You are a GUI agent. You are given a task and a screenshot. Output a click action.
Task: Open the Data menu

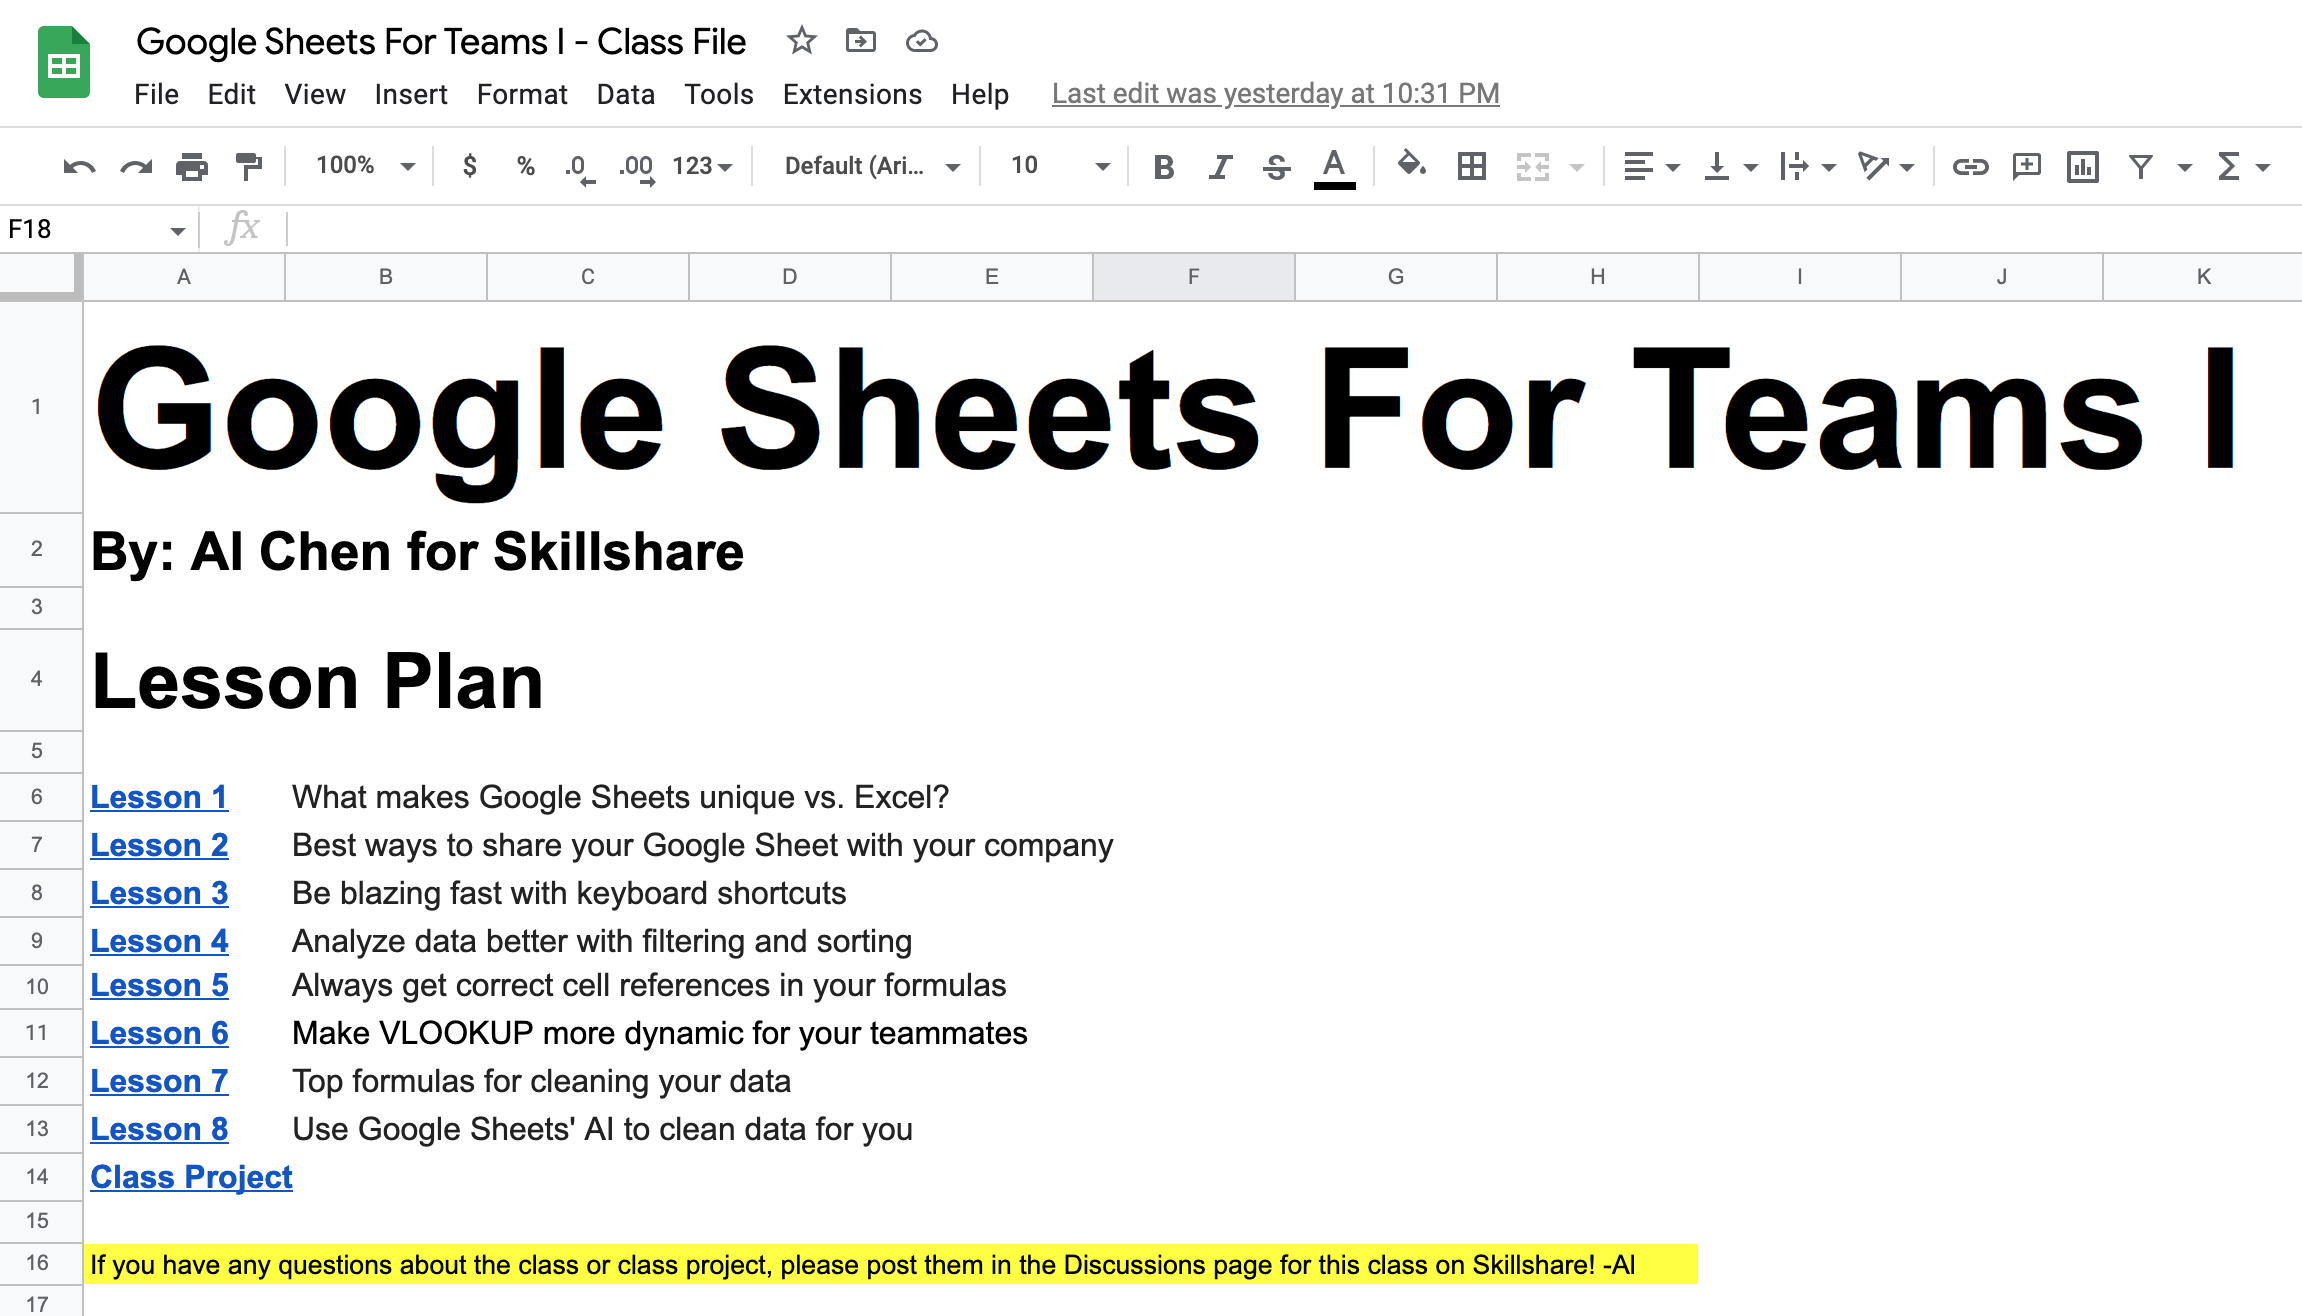(x=625, y=94)
